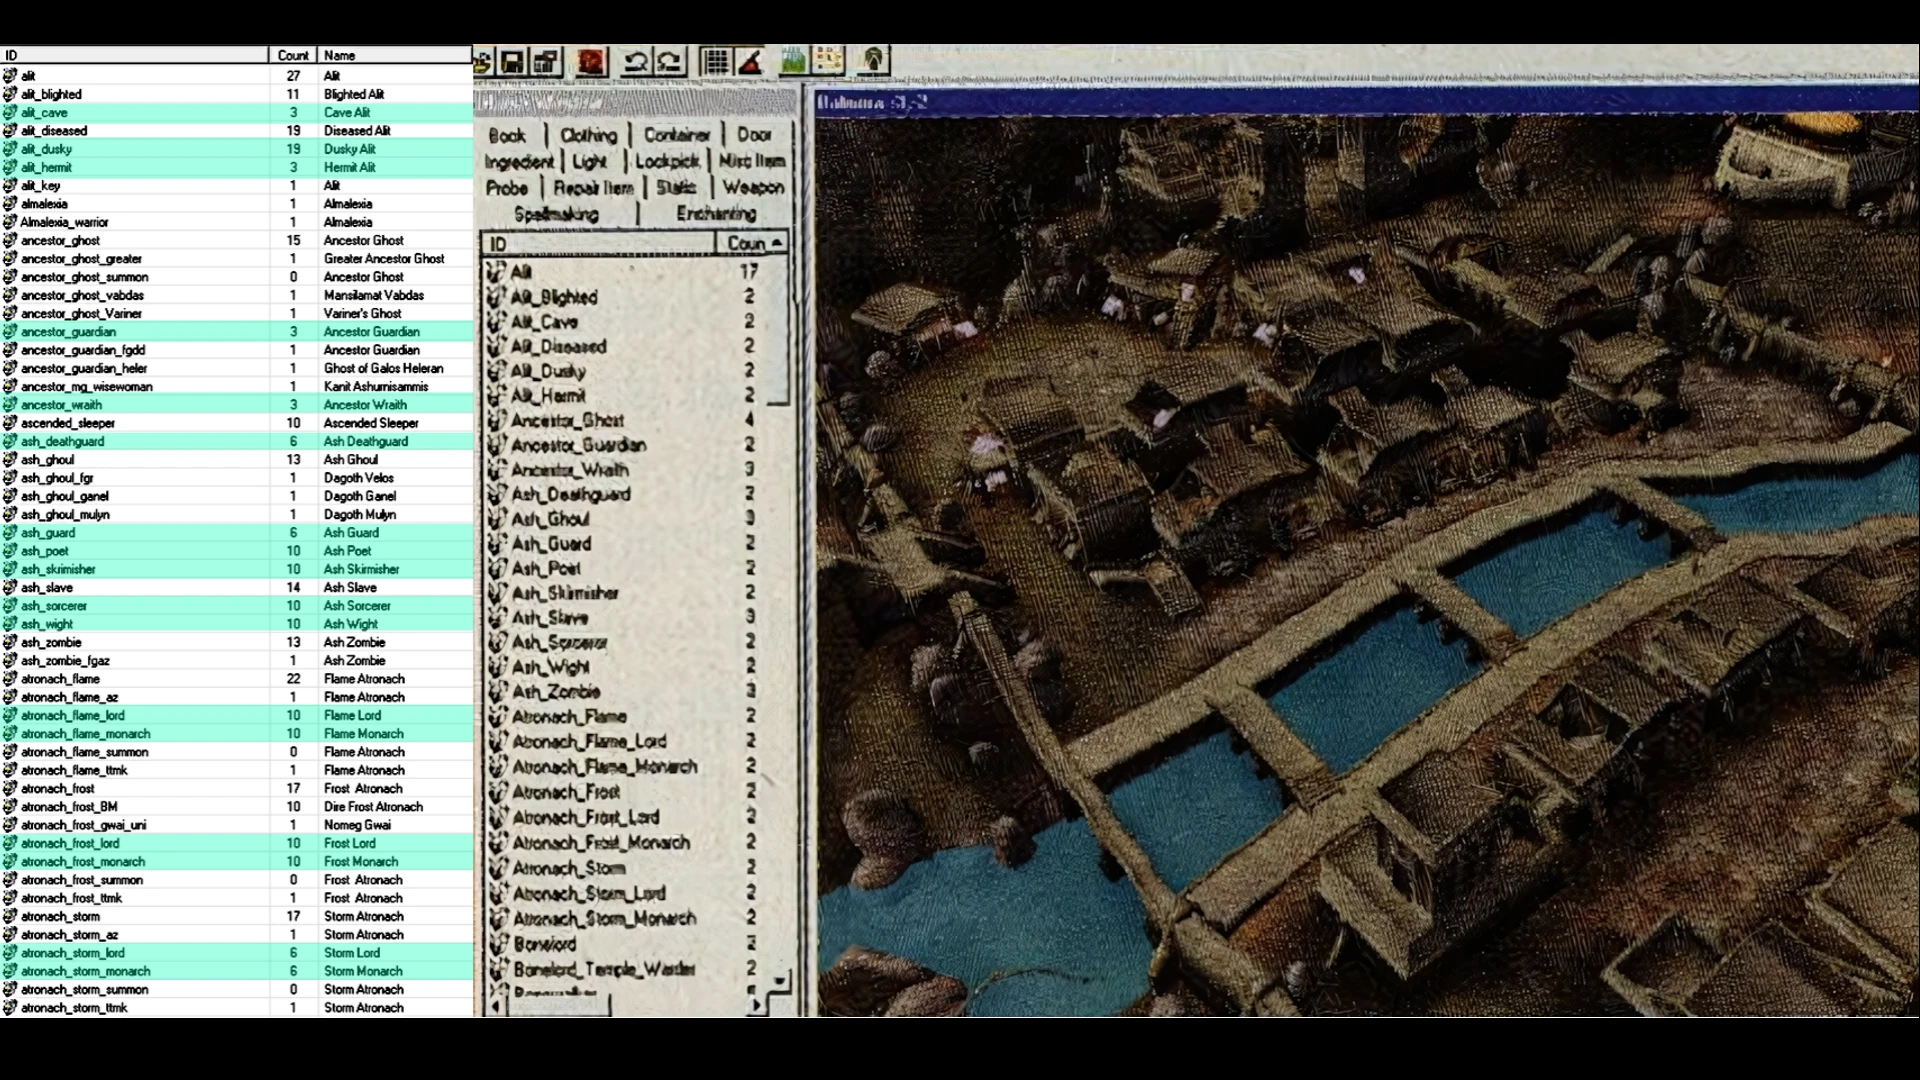Select Bonelord_Temple_Warder in the object list
1920x1080 pixels.
coord(604,968)
